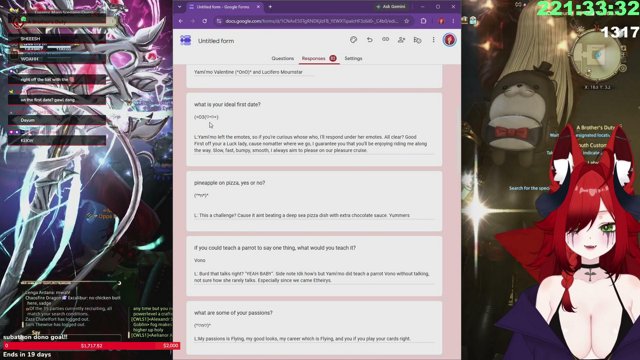The width and height of the screenshot is (640, 360).
Task: Click the 'Burd that talks right?' answer
Action: coord(311,277)
